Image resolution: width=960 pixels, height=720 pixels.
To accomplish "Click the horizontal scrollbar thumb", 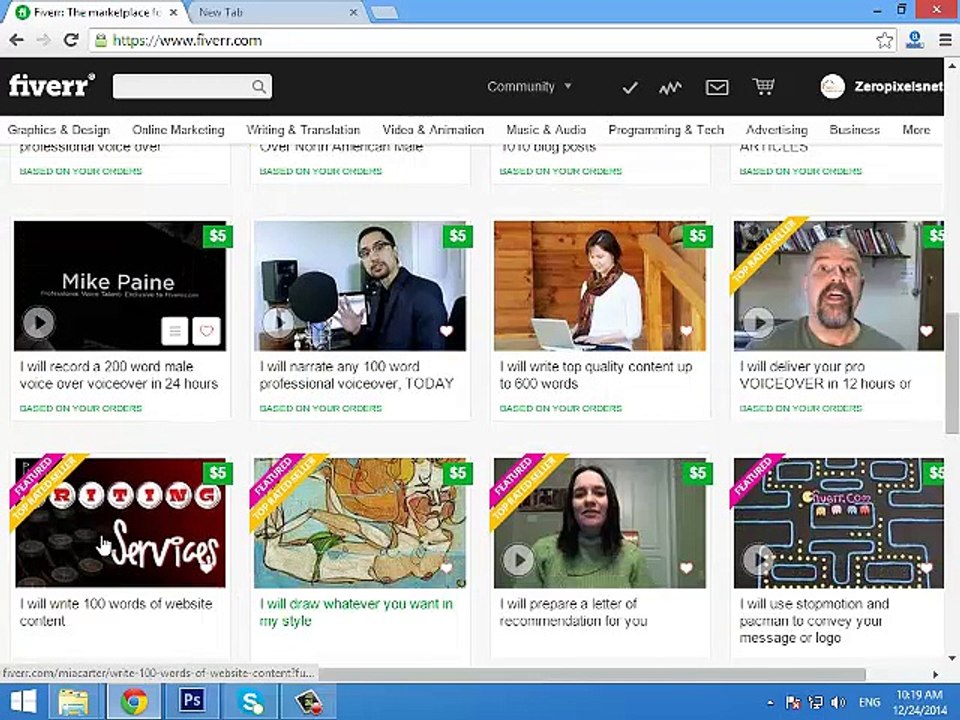I will pyautogui.click(x=591, y=674).
